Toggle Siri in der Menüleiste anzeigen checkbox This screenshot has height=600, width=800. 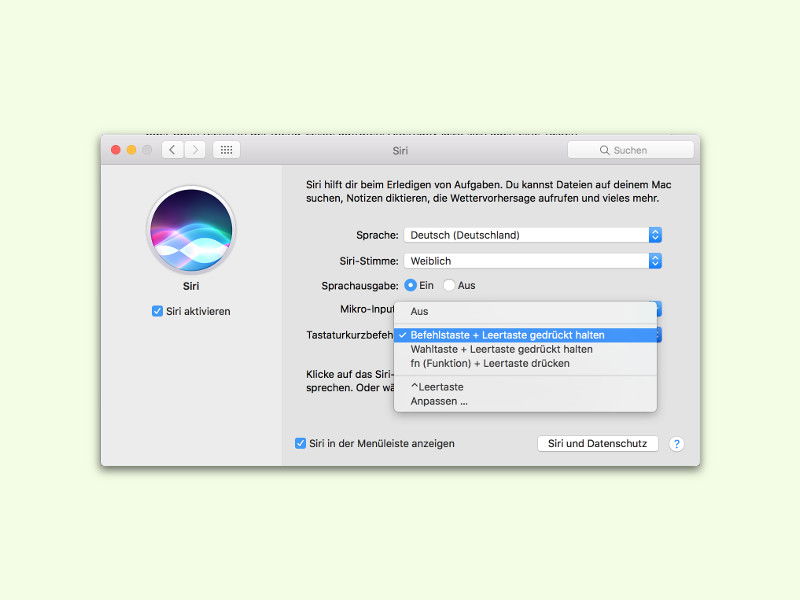301,443
